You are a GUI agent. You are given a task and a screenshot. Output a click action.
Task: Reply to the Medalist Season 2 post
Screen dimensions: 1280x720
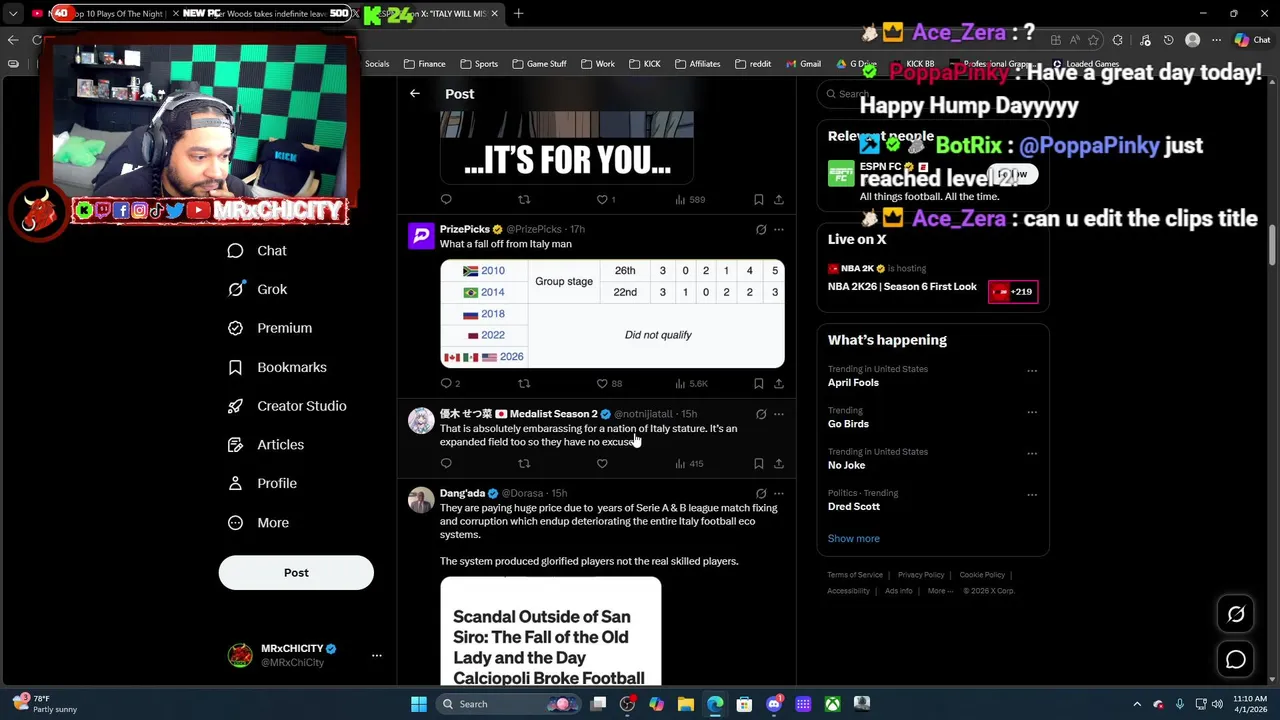446,463
